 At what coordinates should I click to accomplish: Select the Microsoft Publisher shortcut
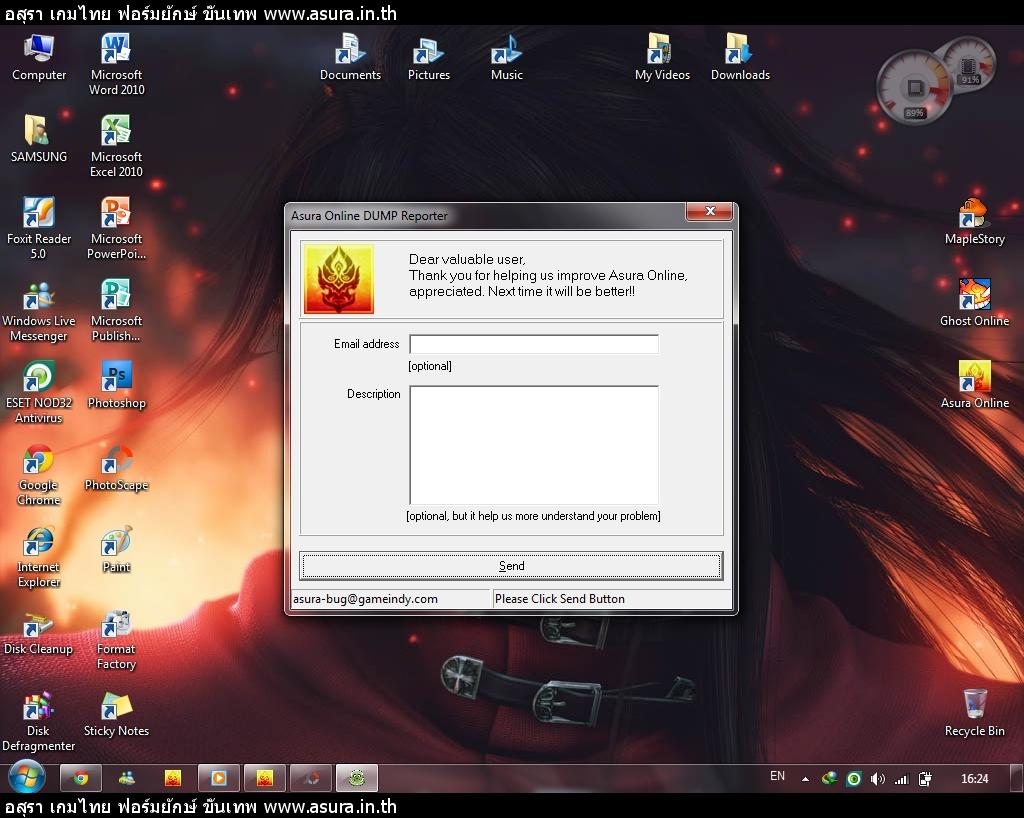[116, 311]
